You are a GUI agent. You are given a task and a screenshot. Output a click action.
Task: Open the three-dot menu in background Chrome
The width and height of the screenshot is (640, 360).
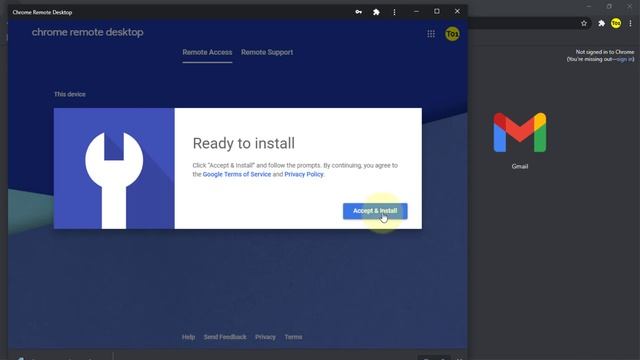(631, 23)
